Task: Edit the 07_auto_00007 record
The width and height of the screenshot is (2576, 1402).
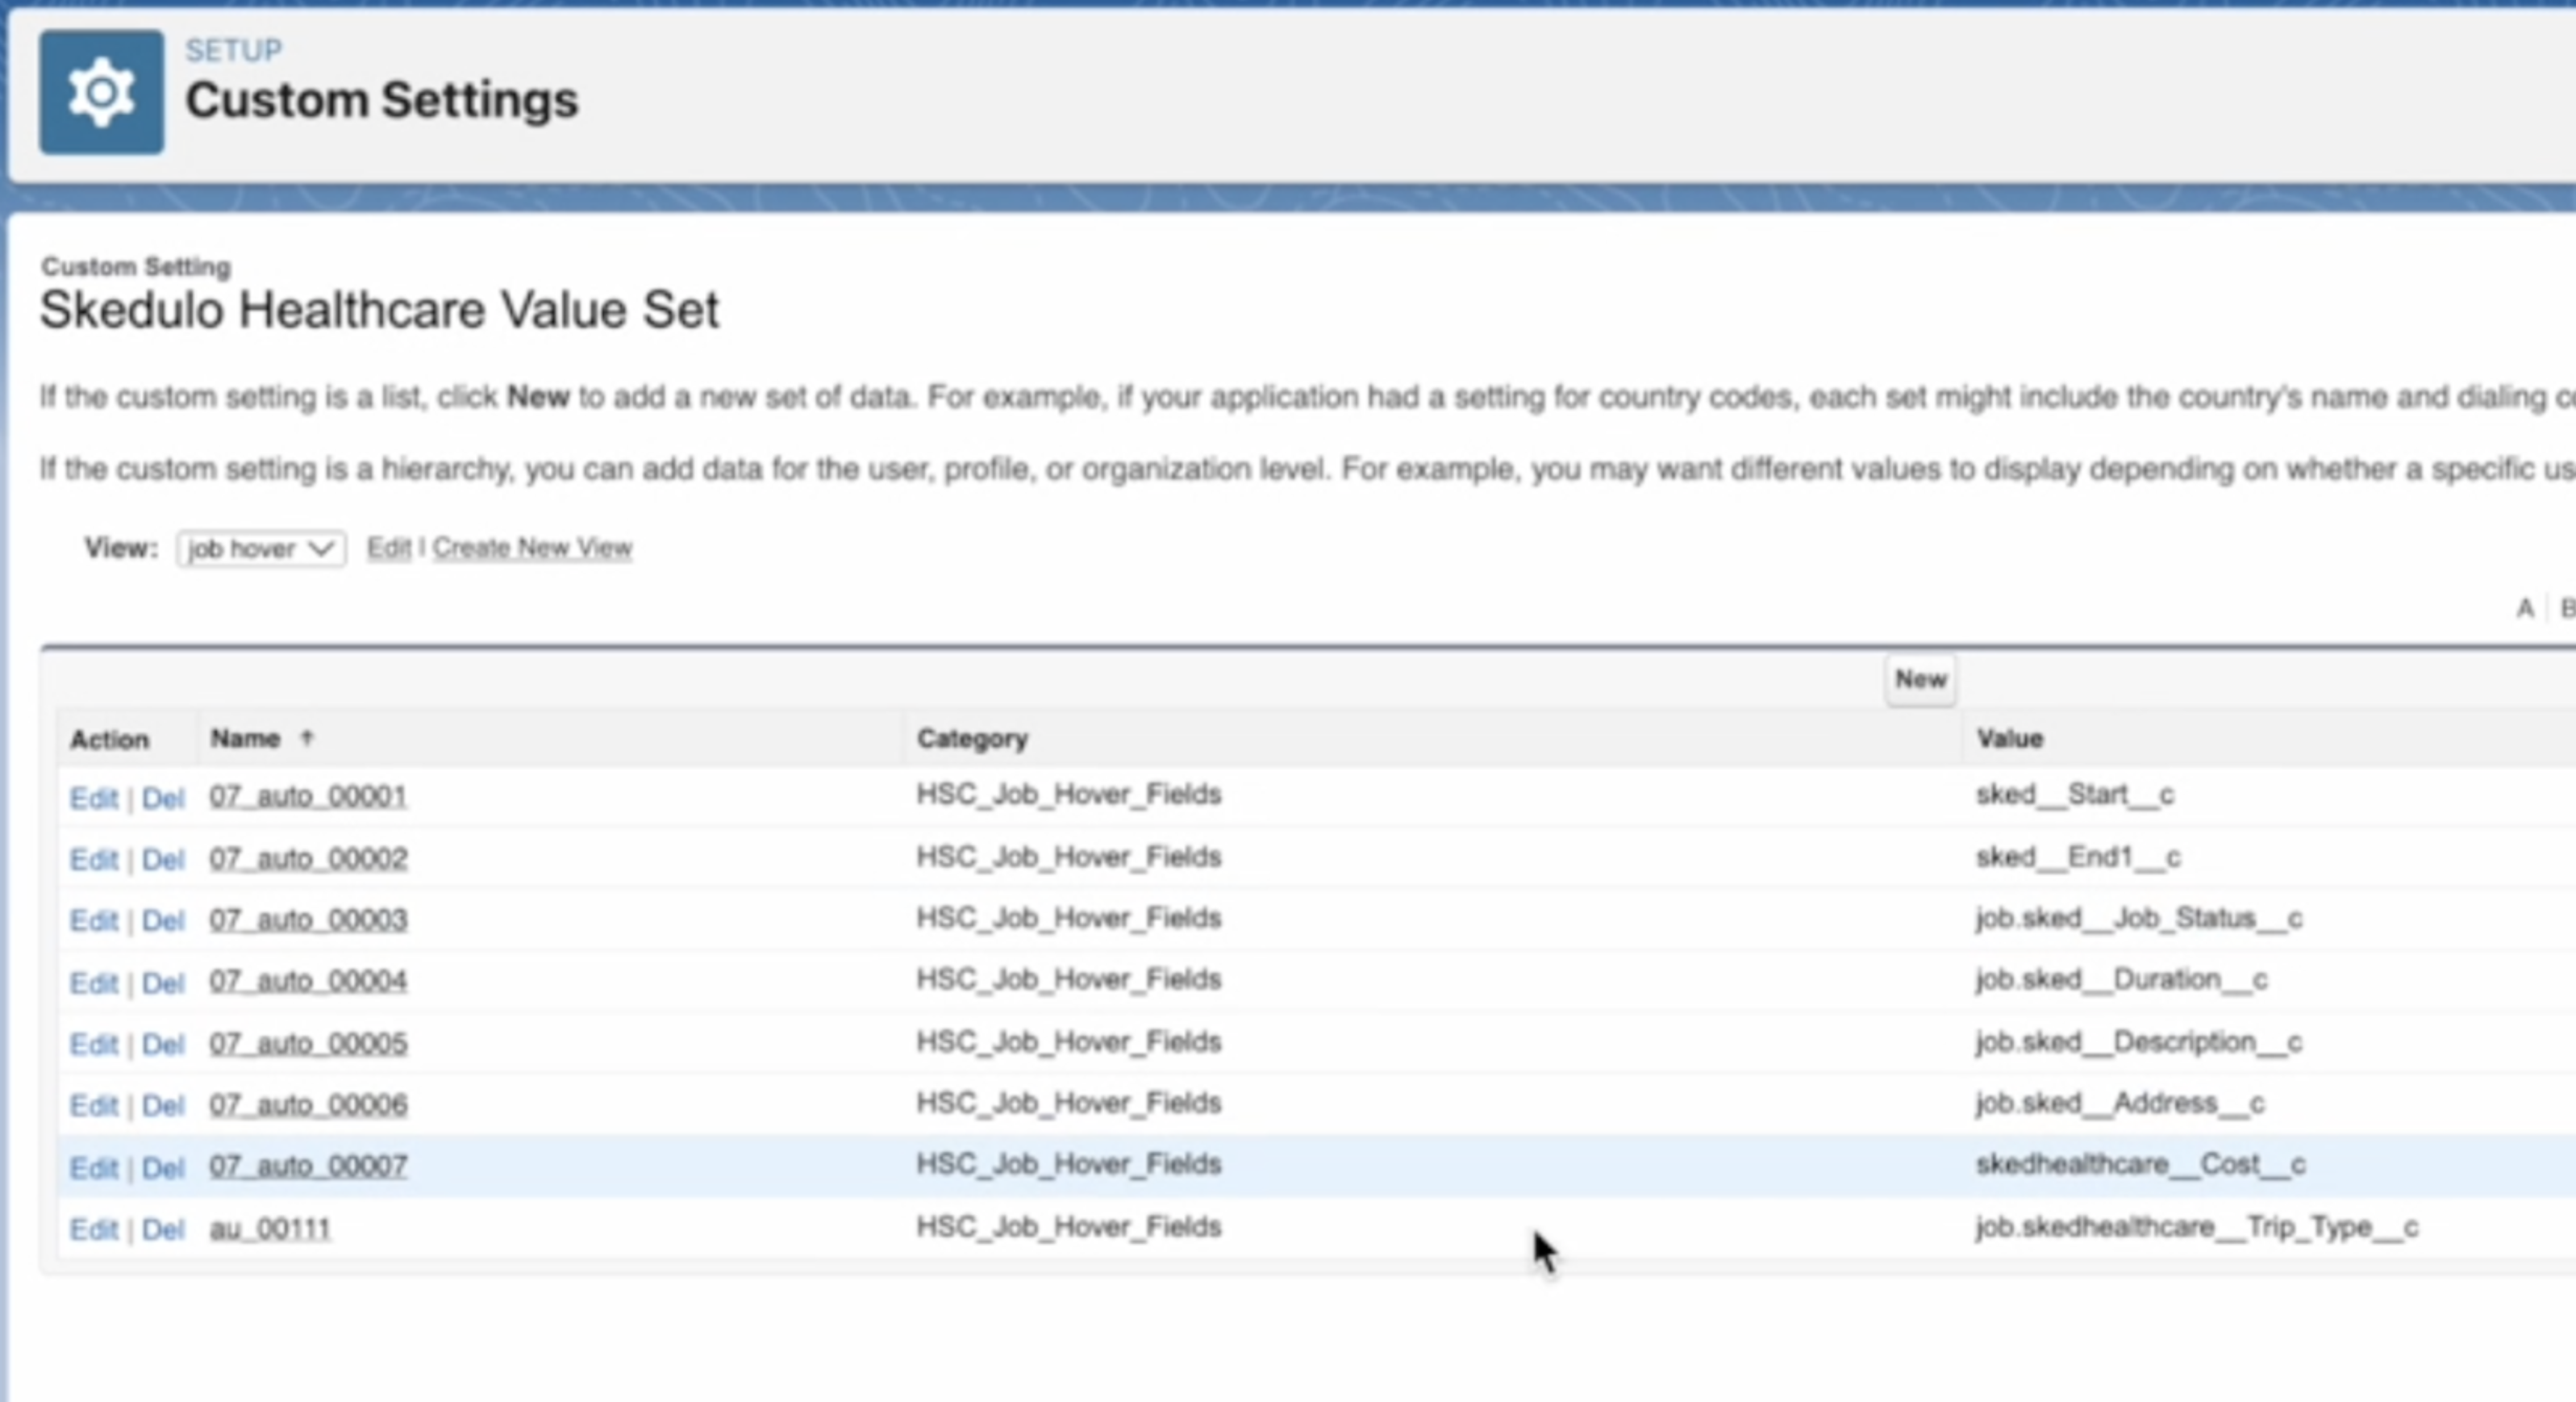Action: tap(94, 1167)
